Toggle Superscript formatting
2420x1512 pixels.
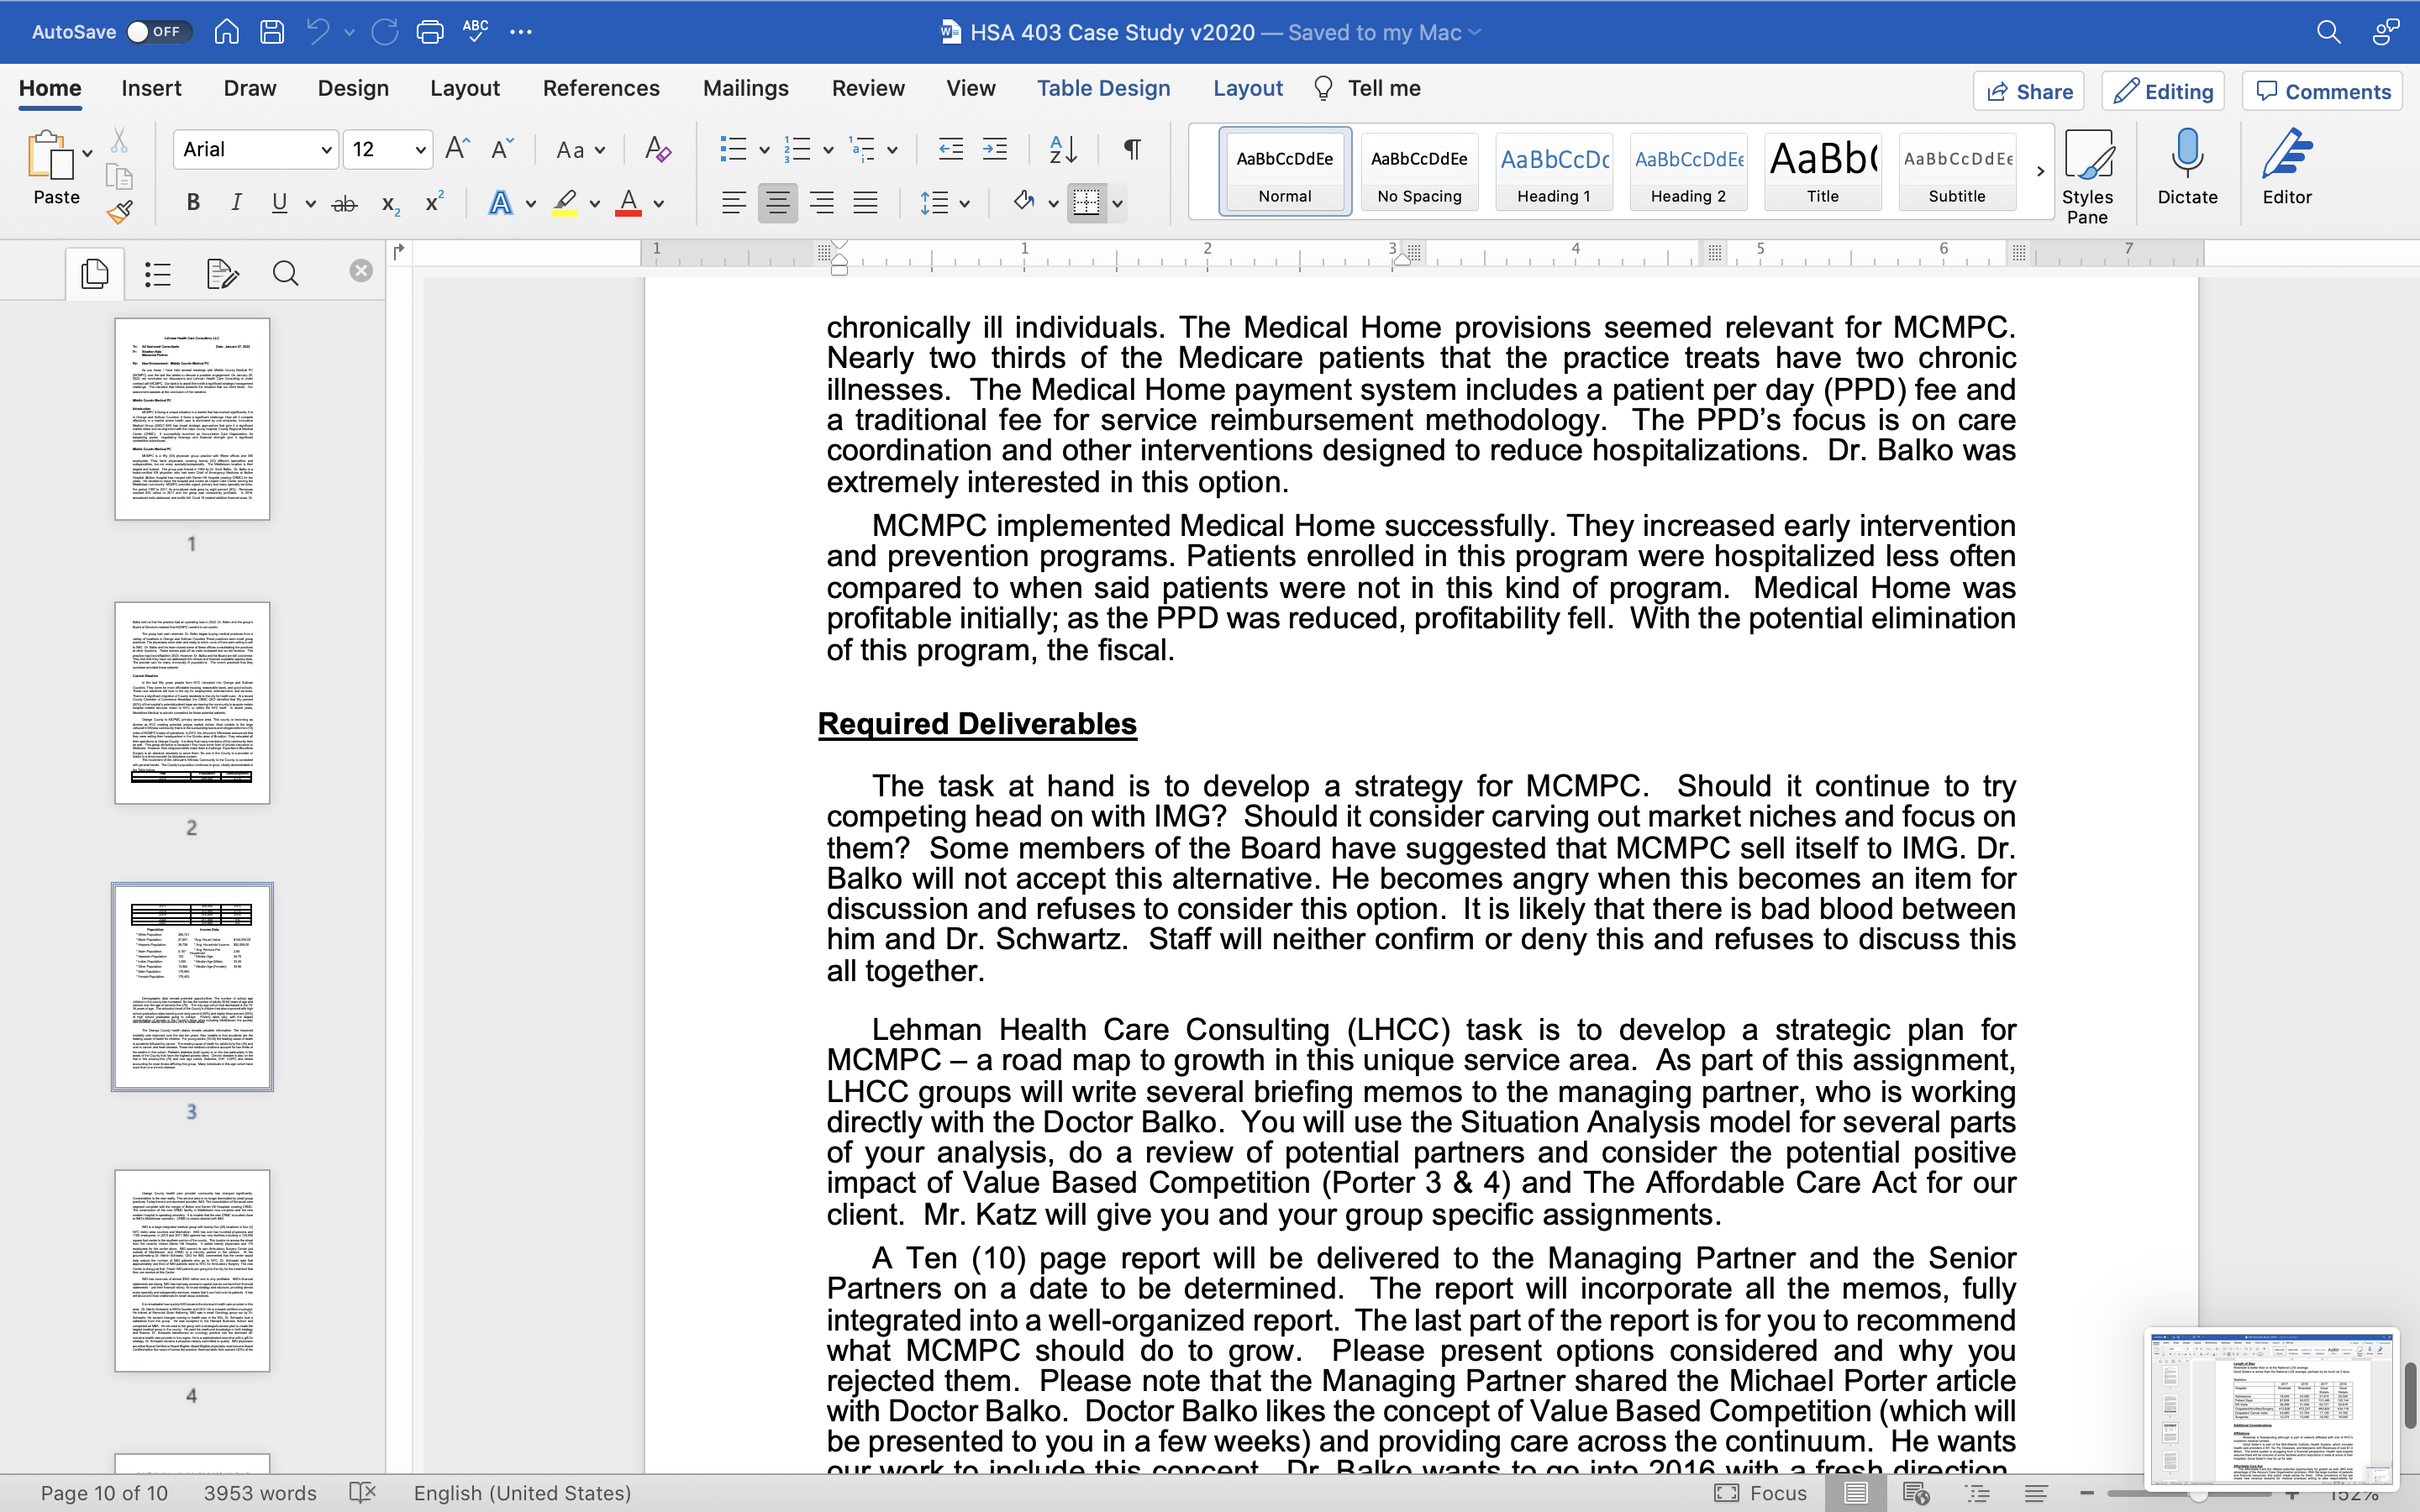[x=434, y=203]
